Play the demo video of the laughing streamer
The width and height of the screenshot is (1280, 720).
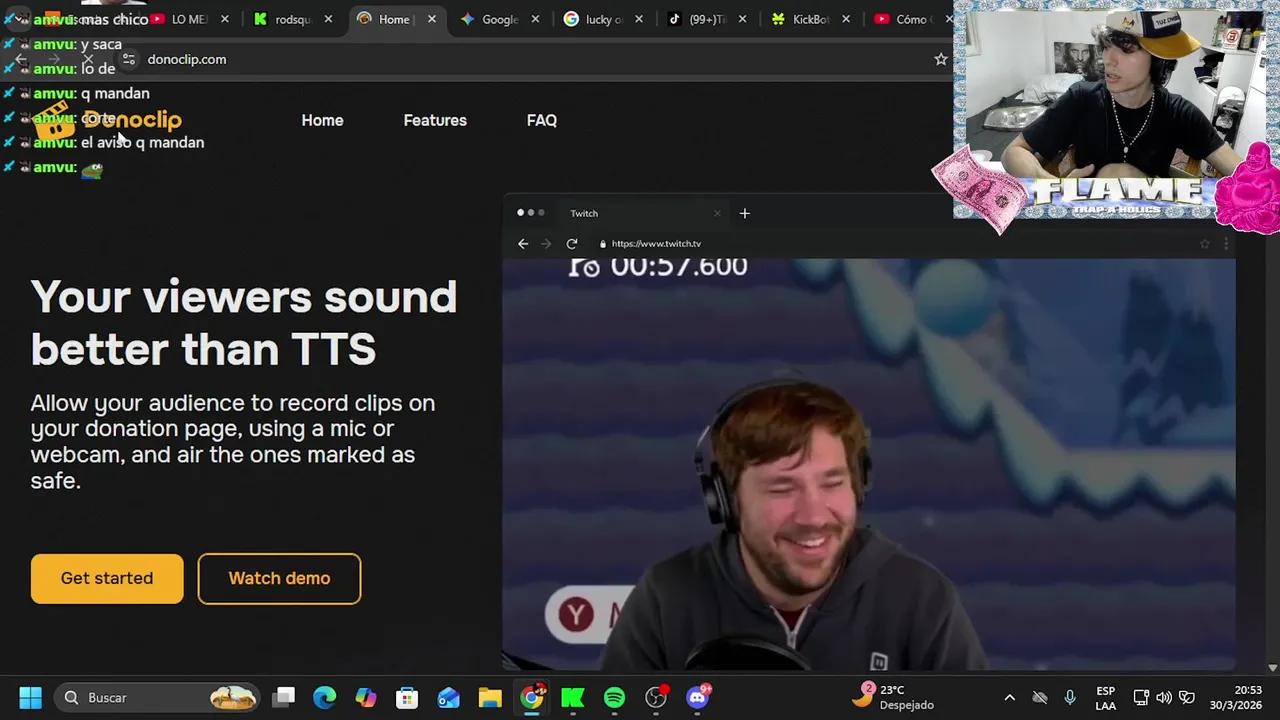(868, 464)
